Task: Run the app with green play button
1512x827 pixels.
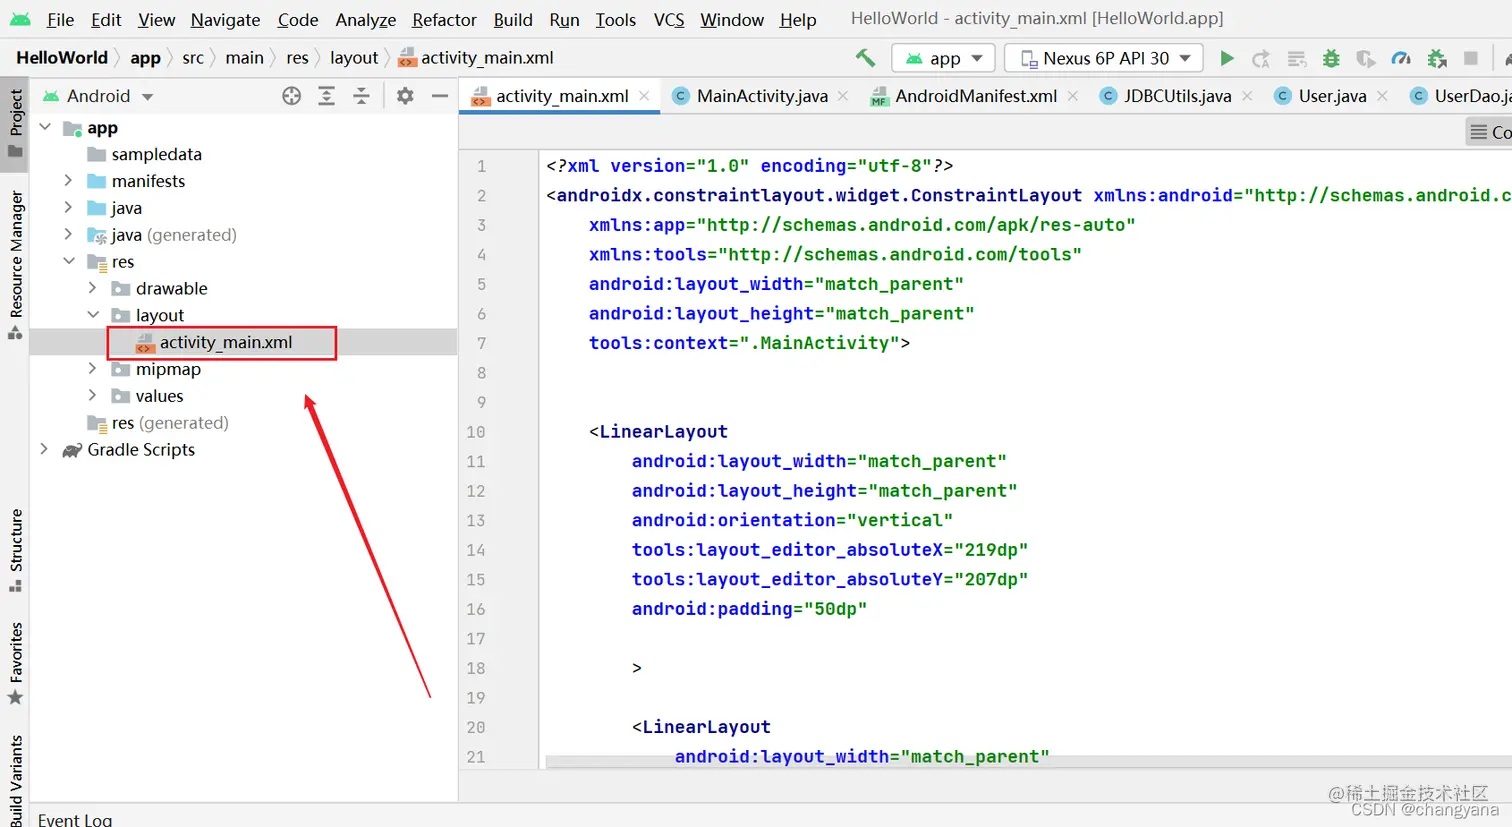Action: (1227, 58)
